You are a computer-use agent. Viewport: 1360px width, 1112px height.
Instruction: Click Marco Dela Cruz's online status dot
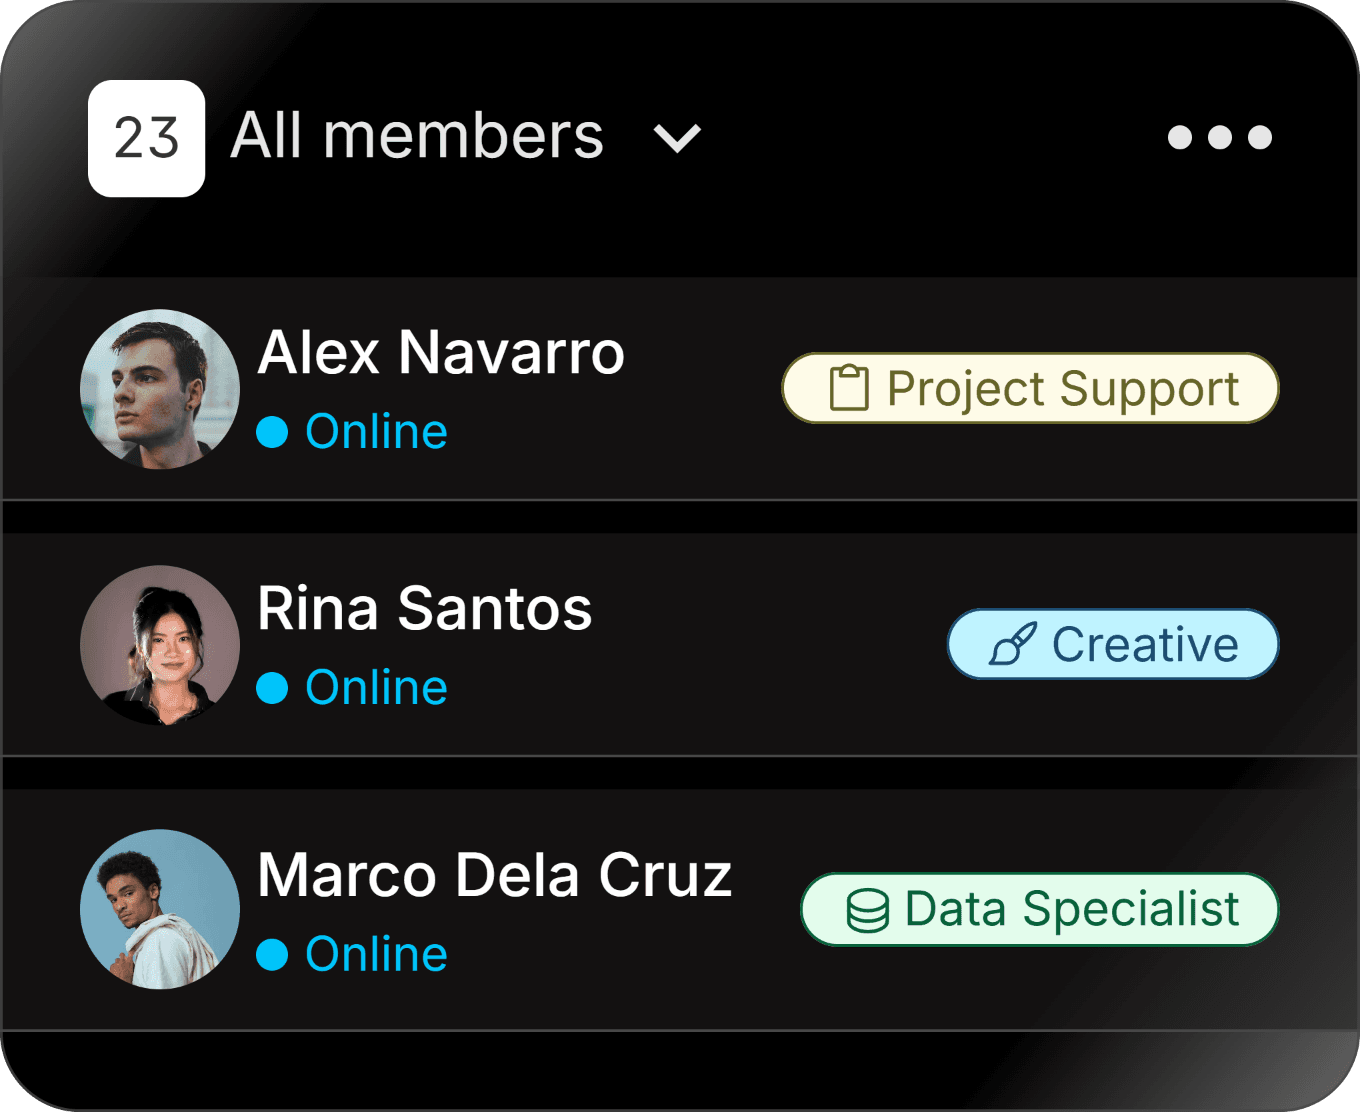click(x=272, y=955)
